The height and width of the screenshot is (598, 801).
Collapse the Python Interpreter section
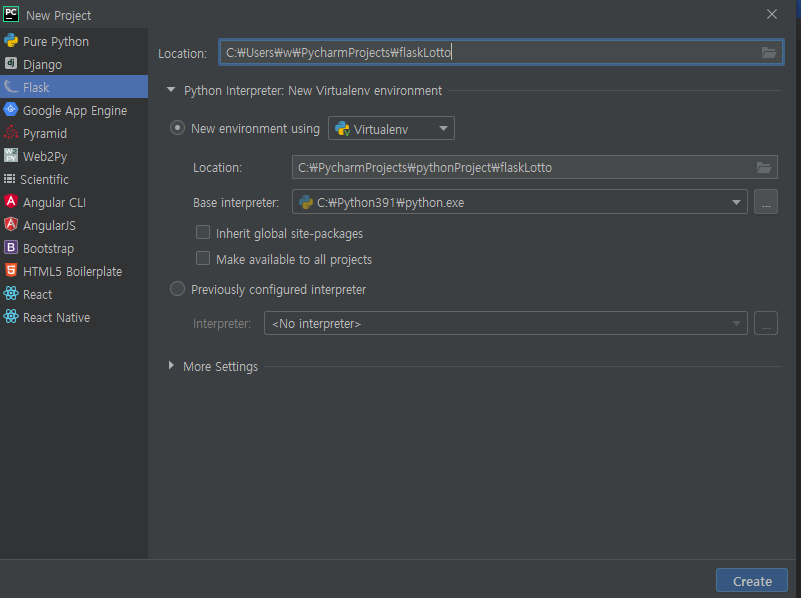[x=171, y=90]
